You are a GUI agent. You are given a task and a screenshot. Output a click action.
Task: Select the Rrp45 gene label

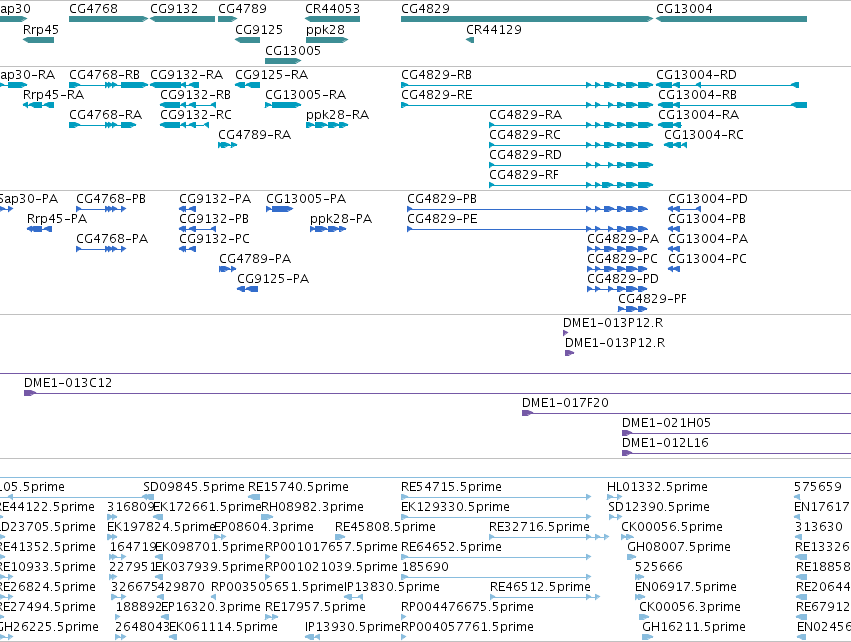pos(41,29)
